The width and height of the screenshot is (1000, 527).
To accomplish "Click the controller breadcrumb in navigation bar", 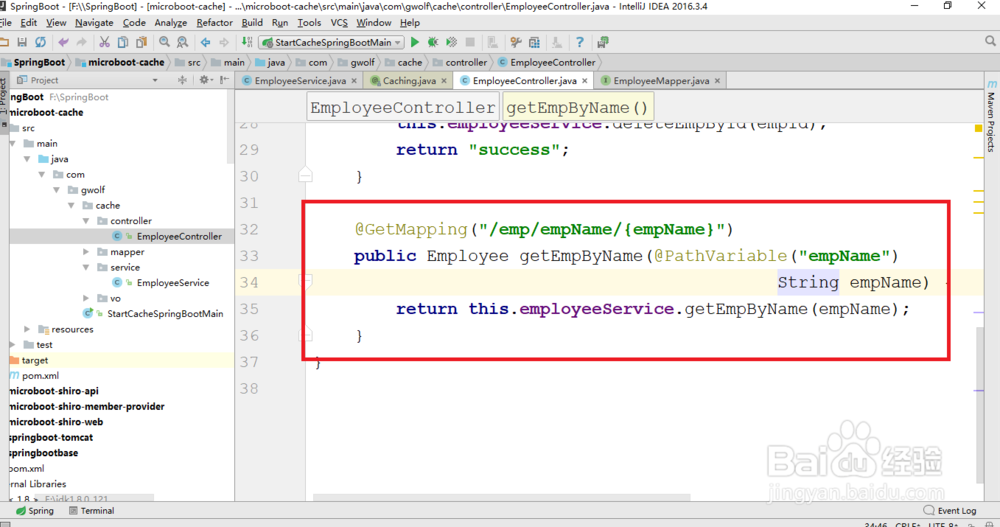I will tap(460, 63).
